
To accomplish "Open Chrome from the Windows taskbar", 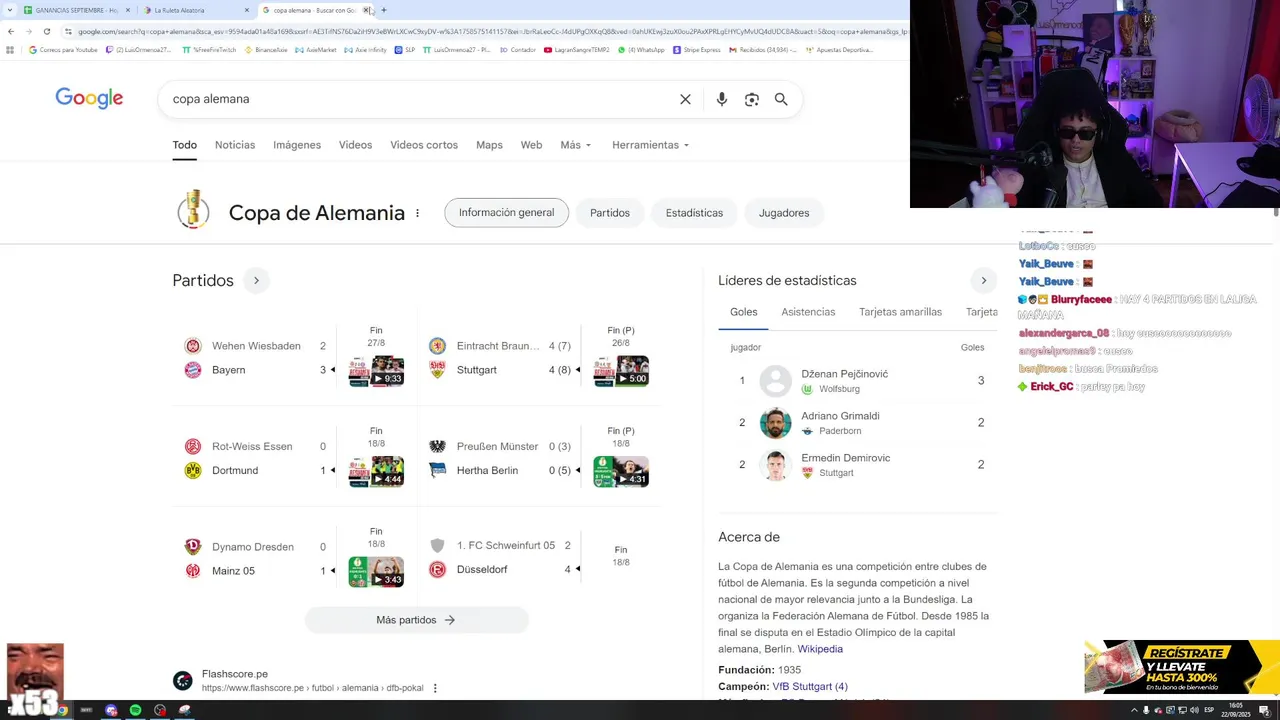I will 62,710.
